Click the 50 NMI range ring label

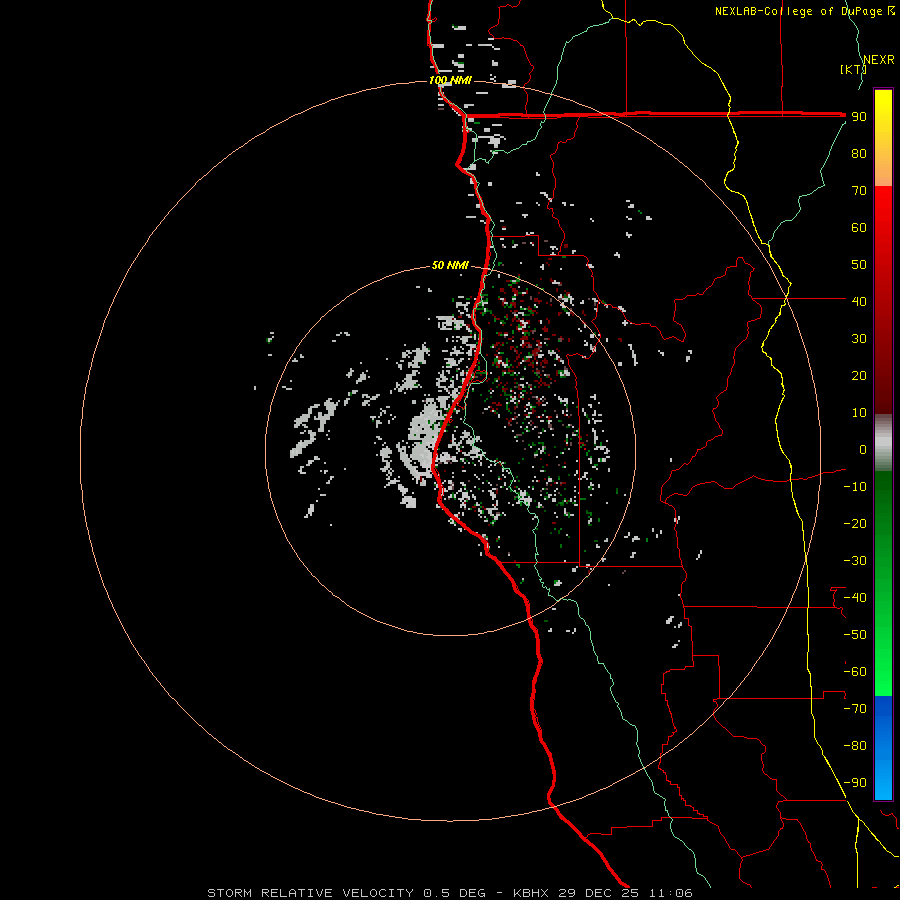450,265
